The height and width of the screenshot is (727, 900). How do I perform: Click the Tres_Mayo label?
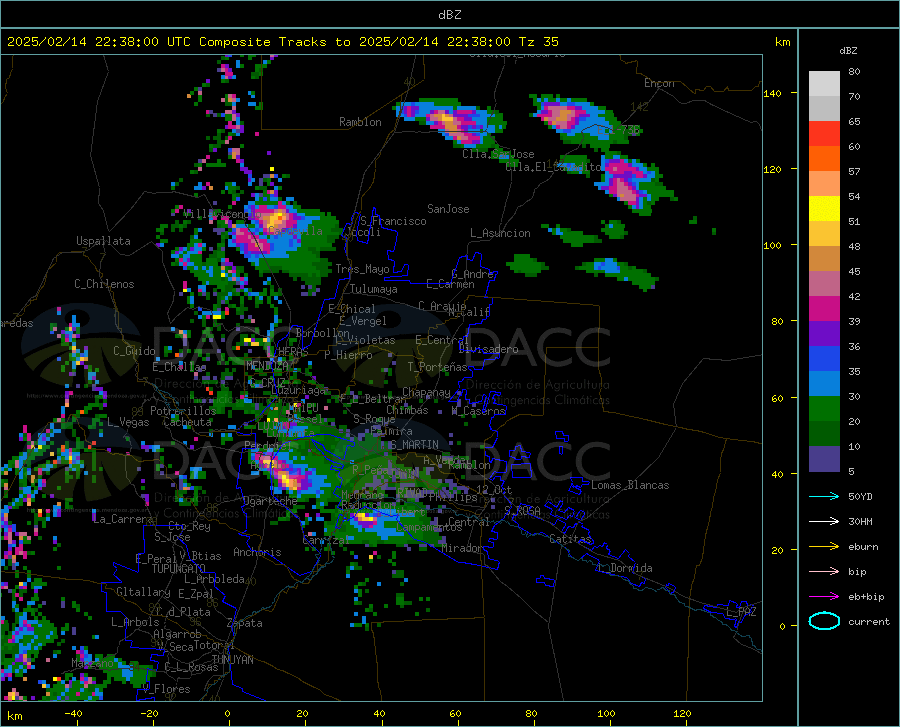(x=363, y=269)
